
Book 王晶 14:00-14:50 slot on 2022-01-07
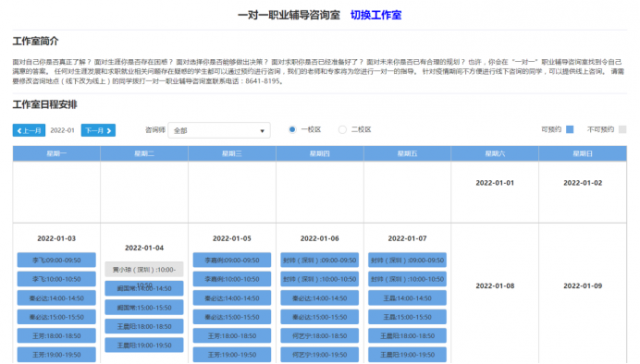[x=407, y=298]
